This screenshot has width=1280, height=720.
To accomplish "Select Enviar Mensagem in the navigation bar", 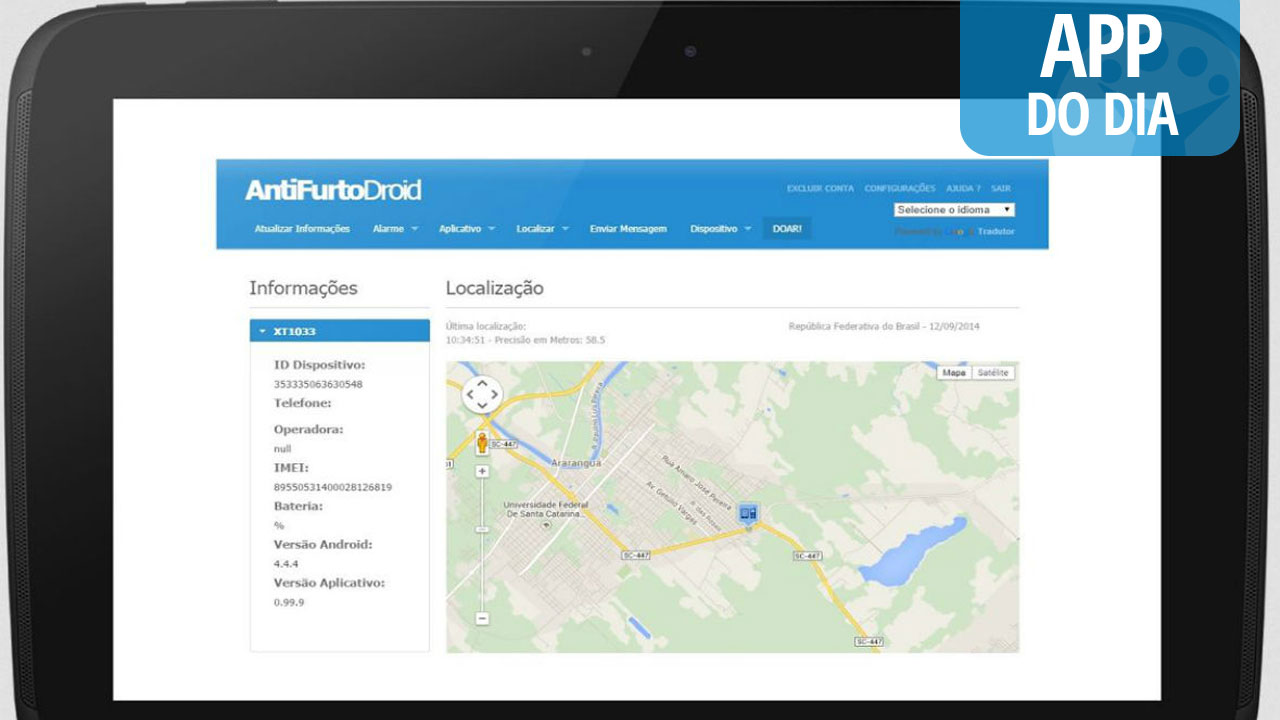I will (x=628, y=228).
